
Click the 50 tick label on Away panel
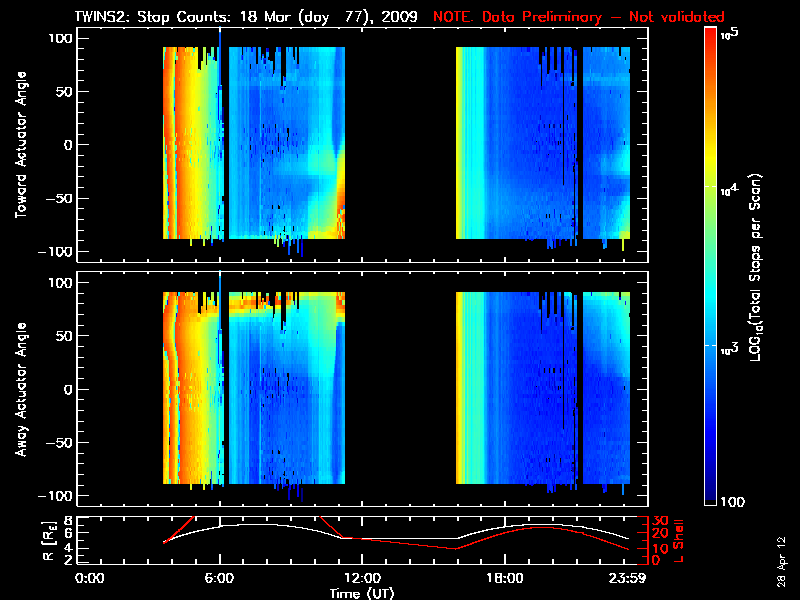(x=64, y=336)
